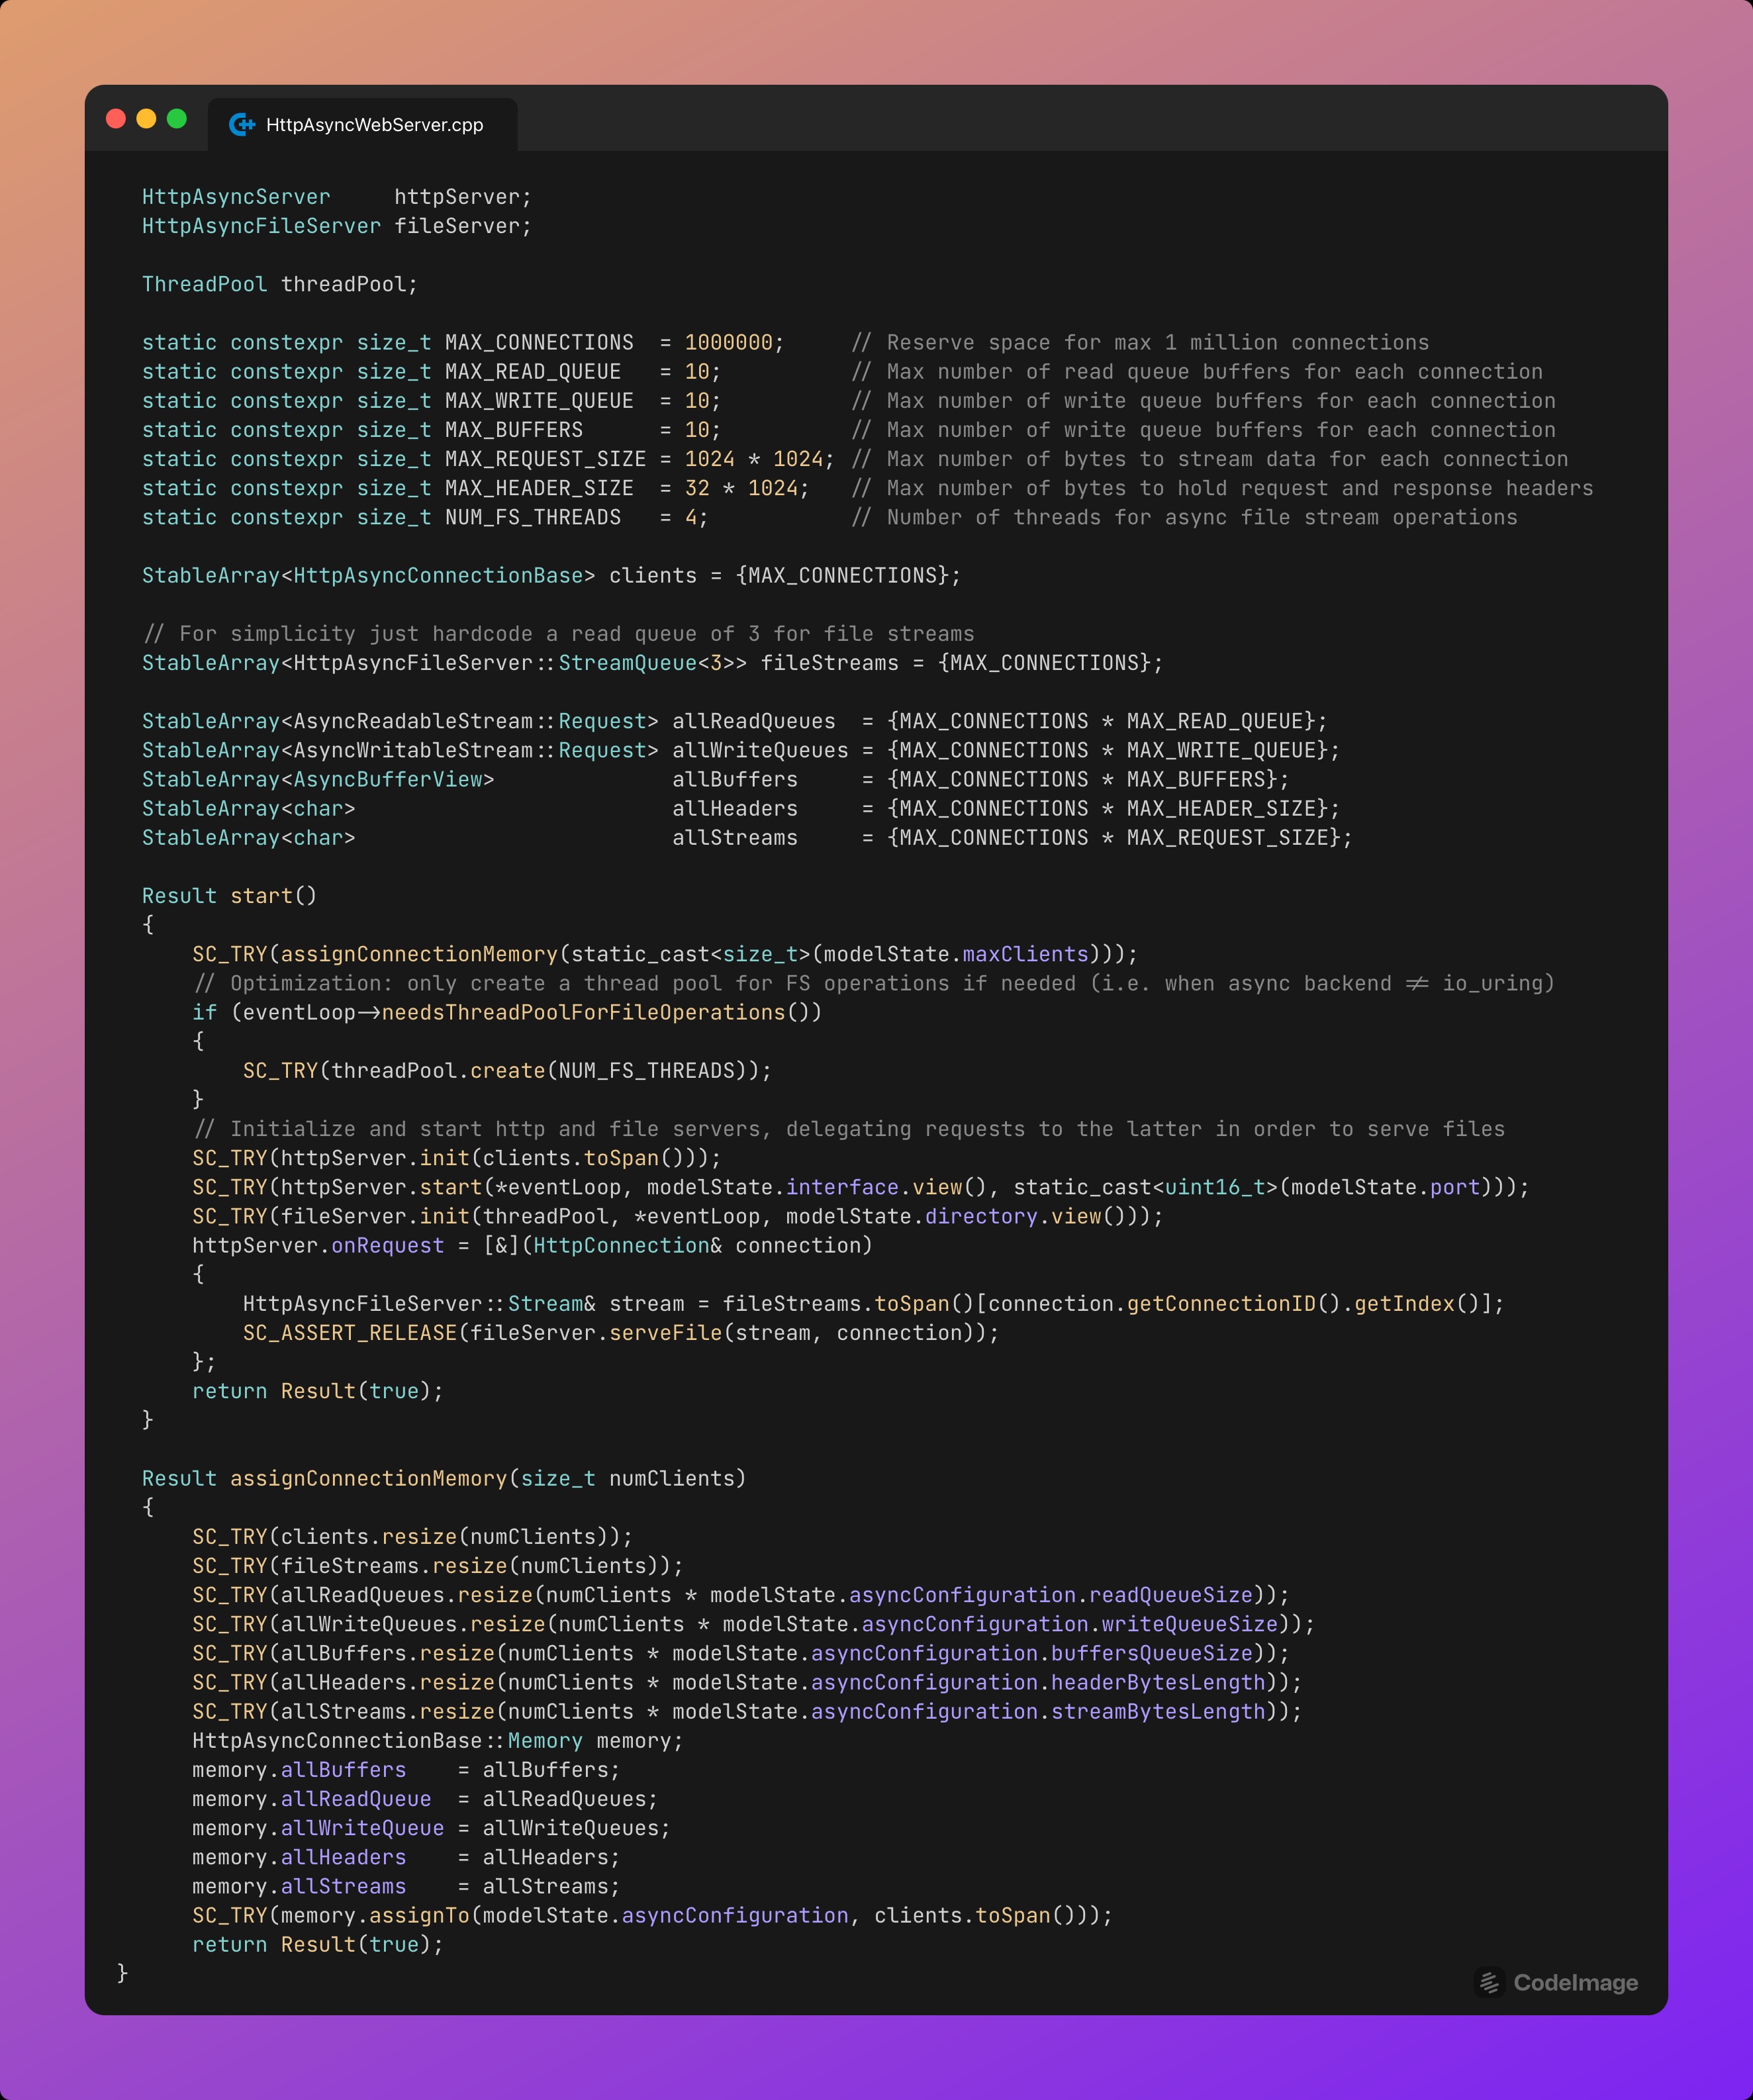Click the 'Result start()' function signature
This screenshot has height=2100, width=1753.
(229, 895)
